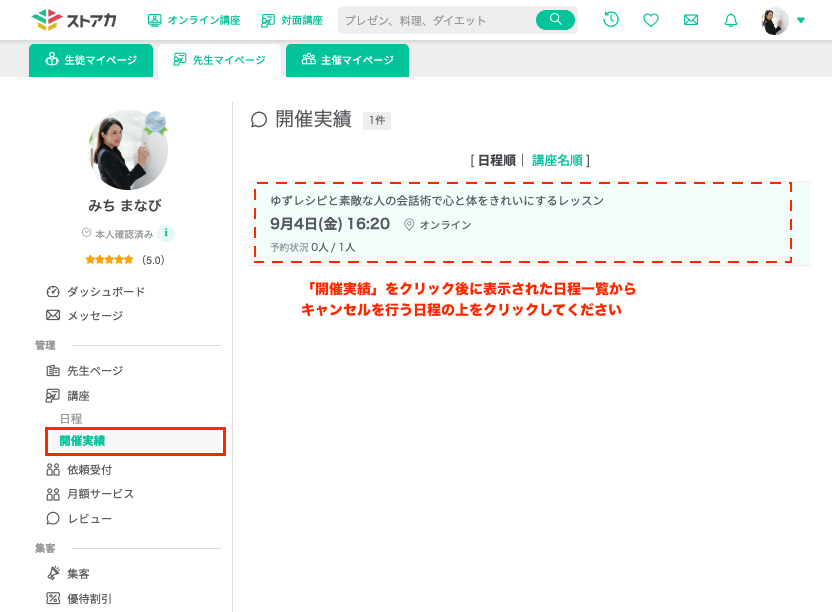This screenshot has height=612, width=832.
Task: Open 対面講座 in the header
Action: pos(292,20)
